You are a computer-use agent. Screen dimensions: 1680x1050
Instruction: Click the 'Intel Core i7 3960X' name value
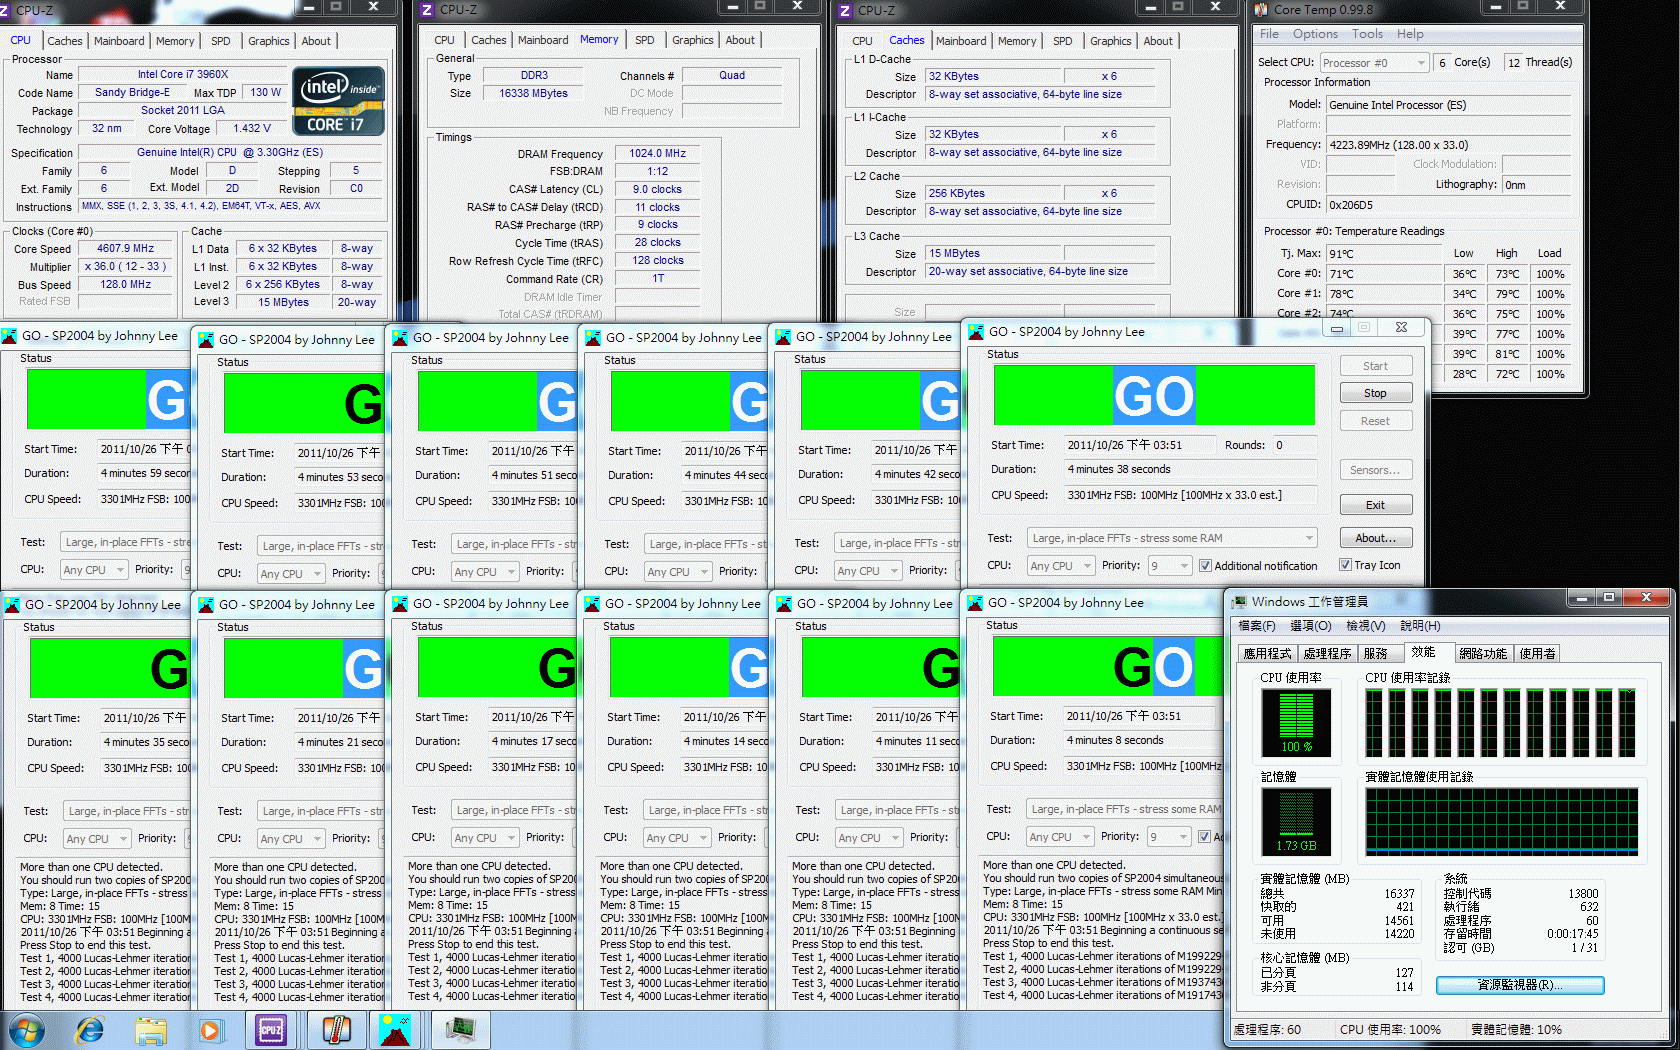pos(183,74)
